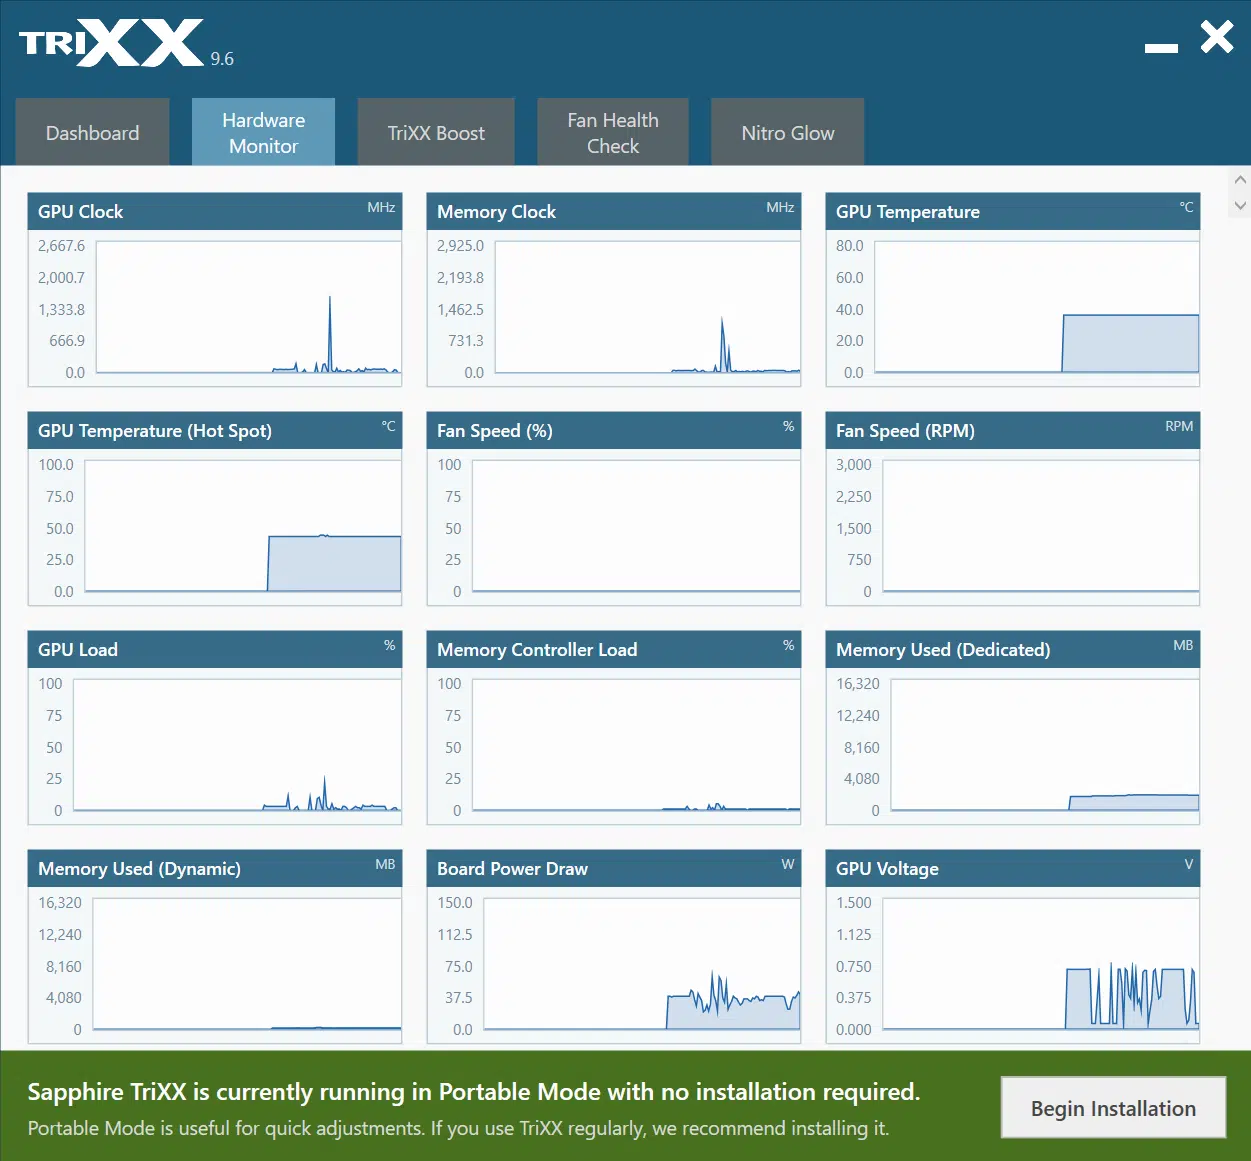
Task: Click the Memory Used (Dedicated) panel header
Action: point(1012,649)
